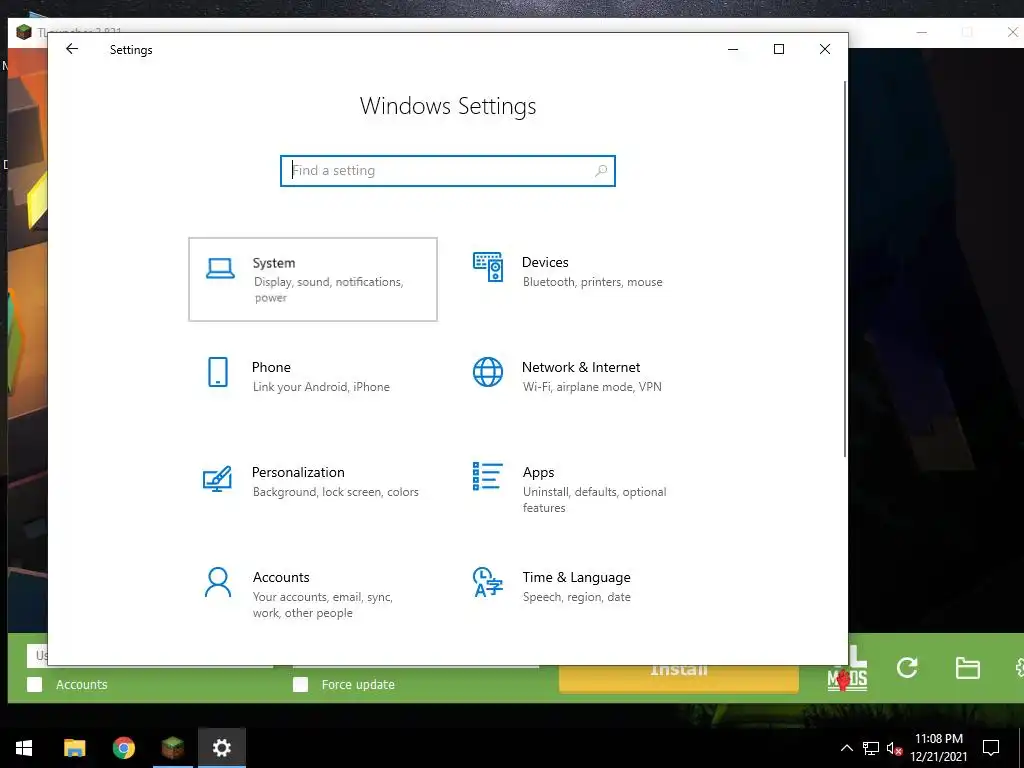Screen dimensions: 1024x768
Task: Go back with the Settings back arrow
Action: click(x=72, y=49)
